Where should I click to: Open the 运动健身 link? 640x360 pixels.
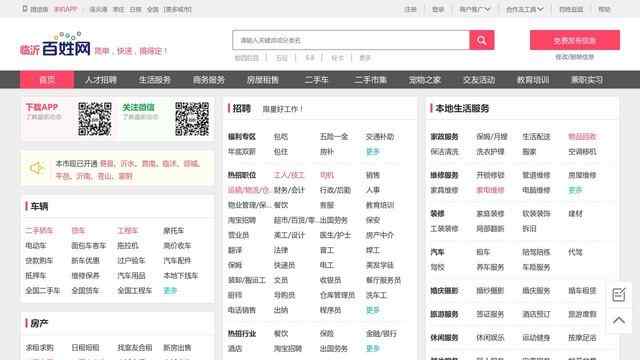[x=536, y=338]
